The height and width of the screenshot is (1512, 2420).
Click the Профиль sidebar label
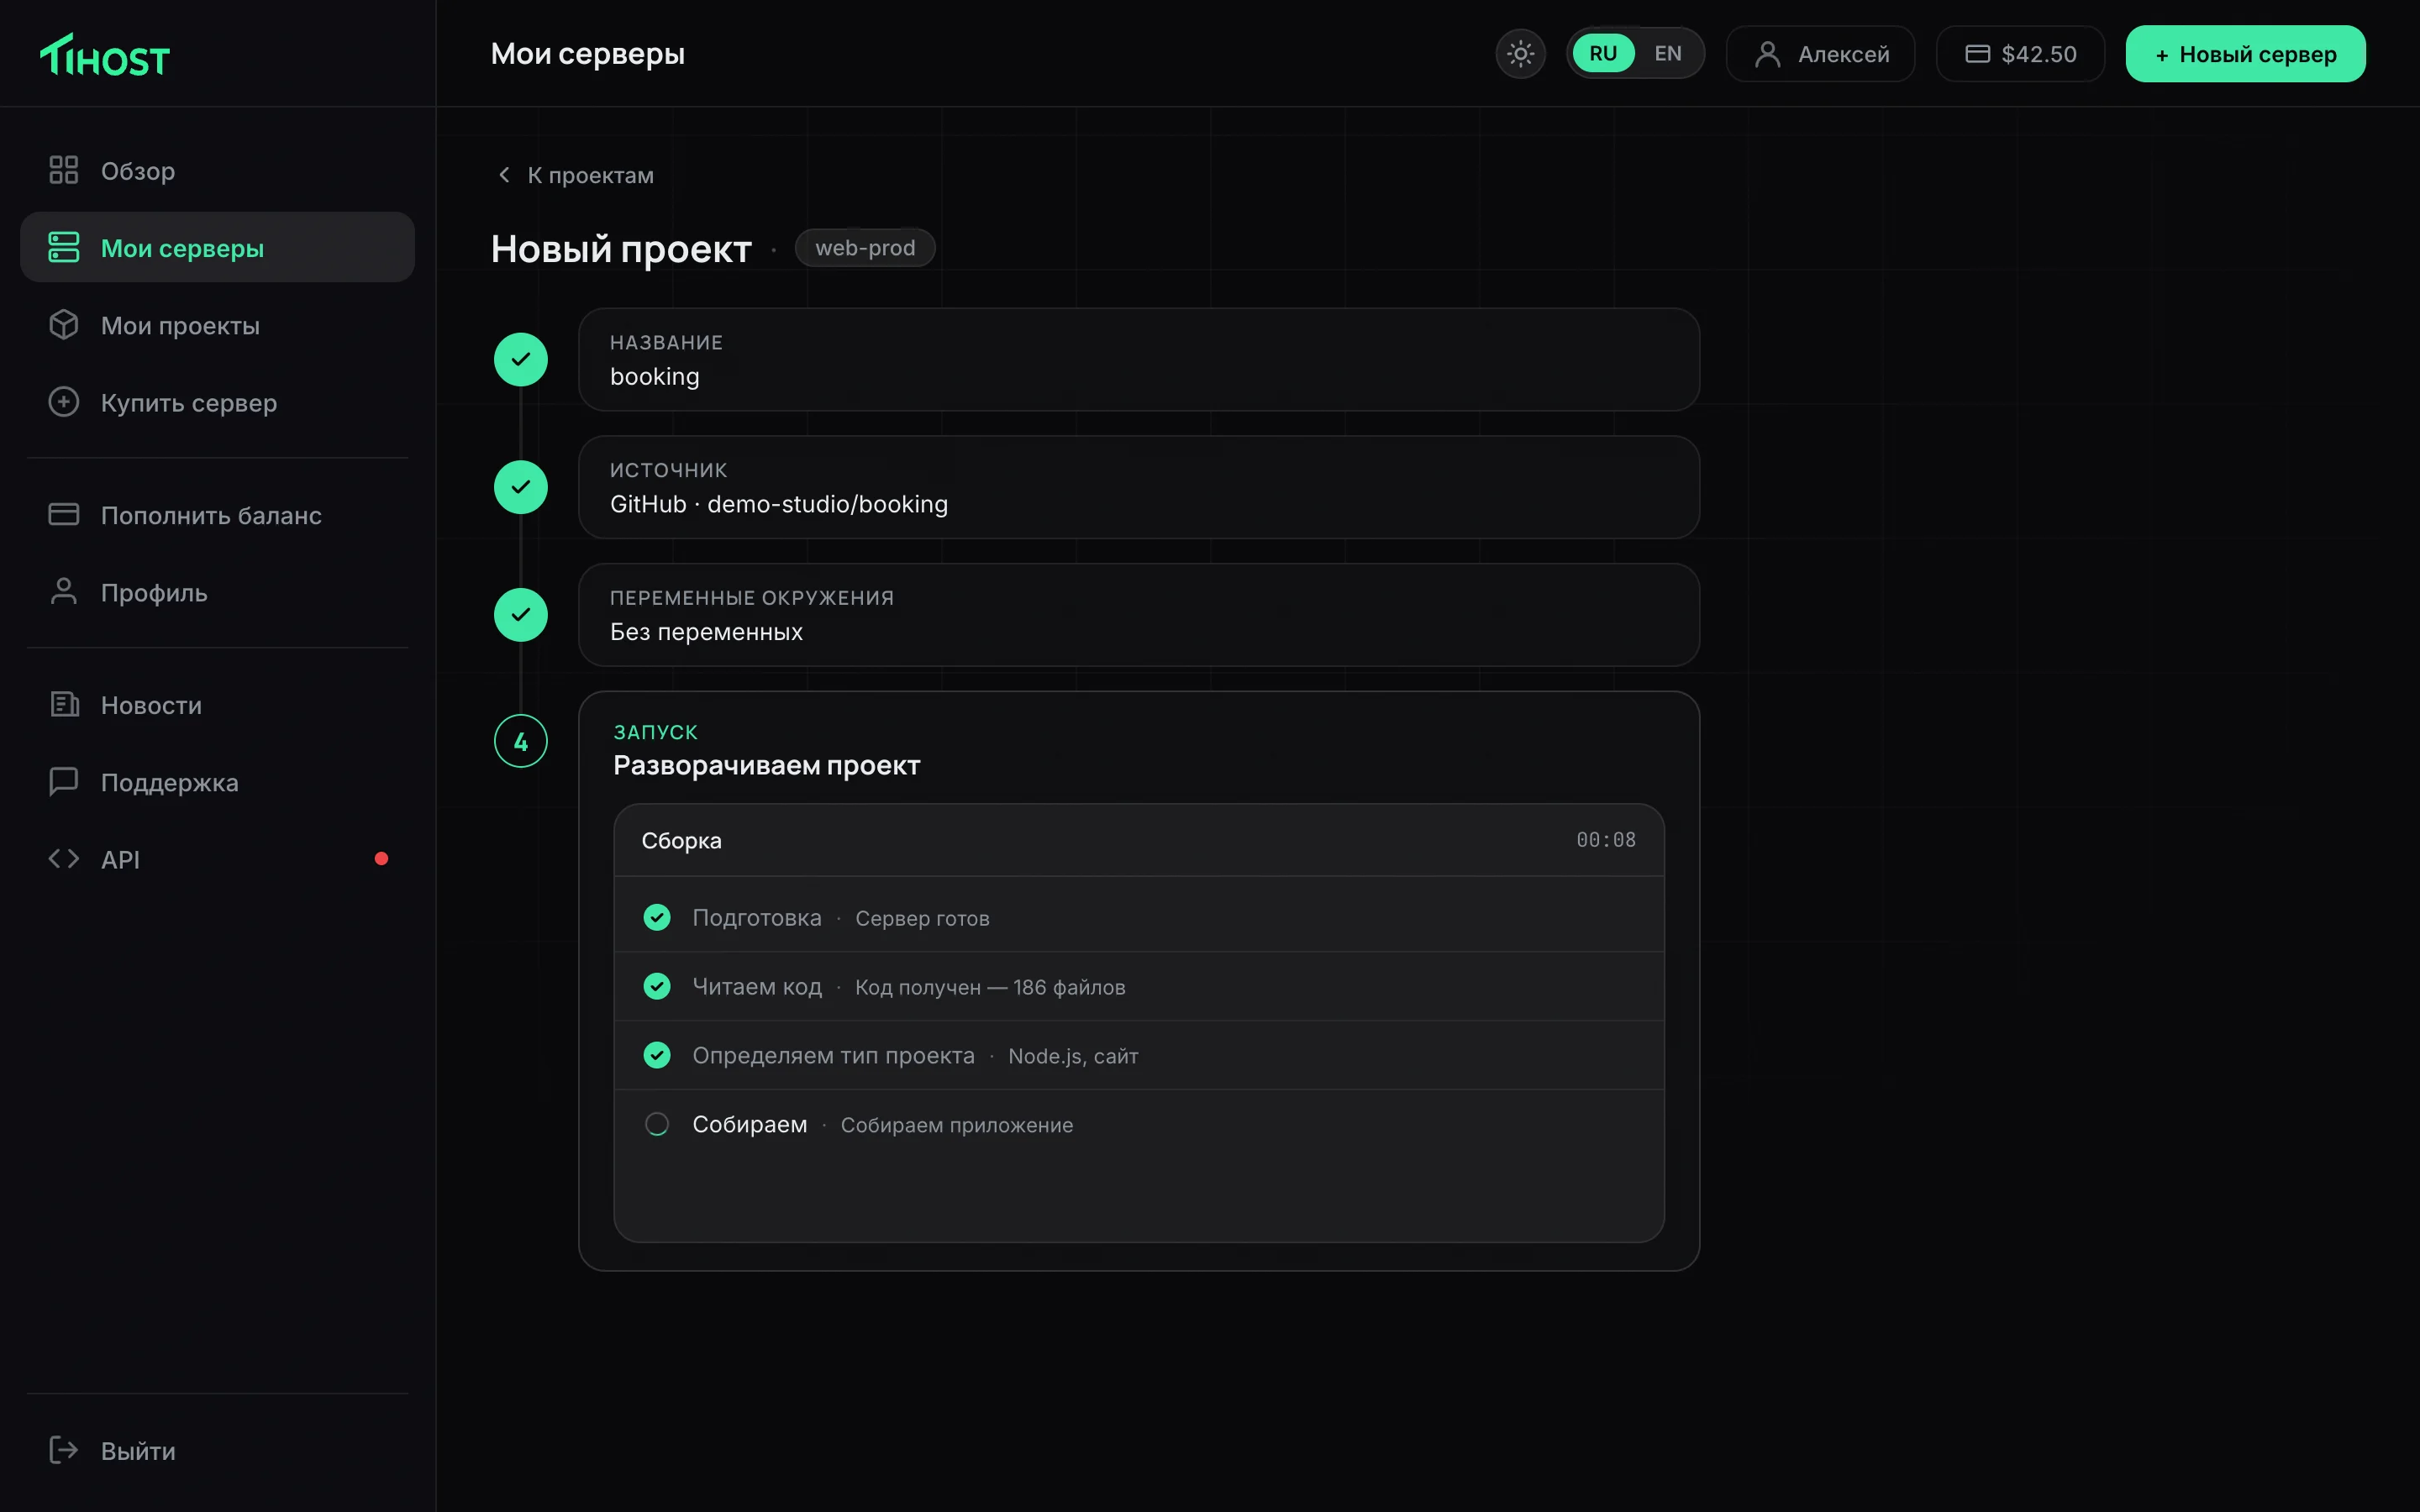tap(154, 592)
